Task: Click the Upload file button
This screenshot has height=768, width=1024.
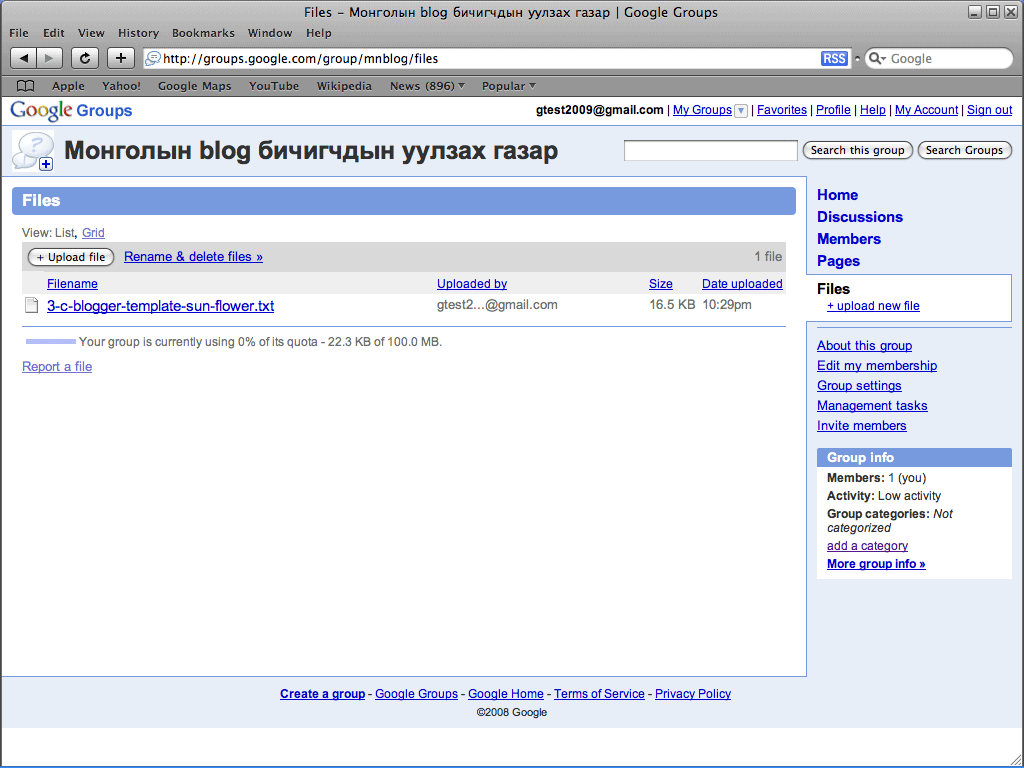Action: (71, 257)
